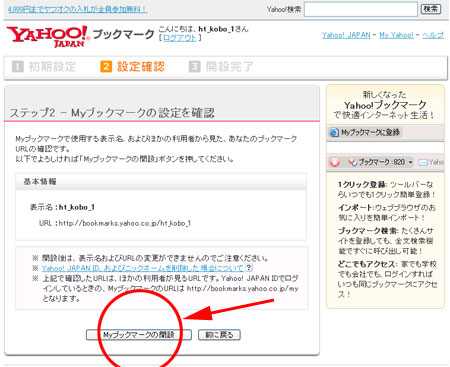The image size is (450, 367).
Task: Open the ヘルプ link
Action: pyautogui.click(x=433, y=35)
